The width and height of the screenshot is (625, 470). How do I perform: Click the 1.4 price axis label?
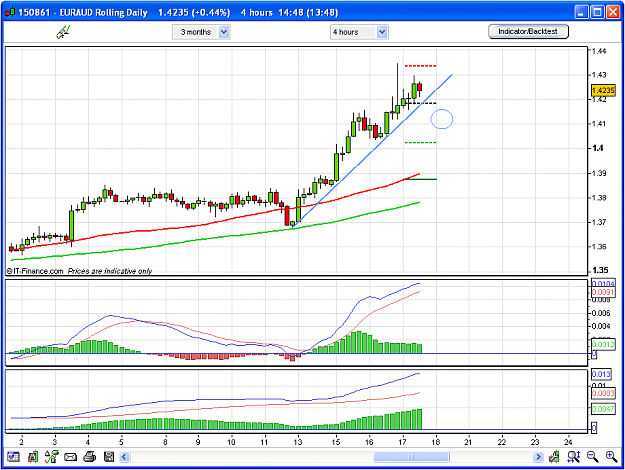coord(598,148)
